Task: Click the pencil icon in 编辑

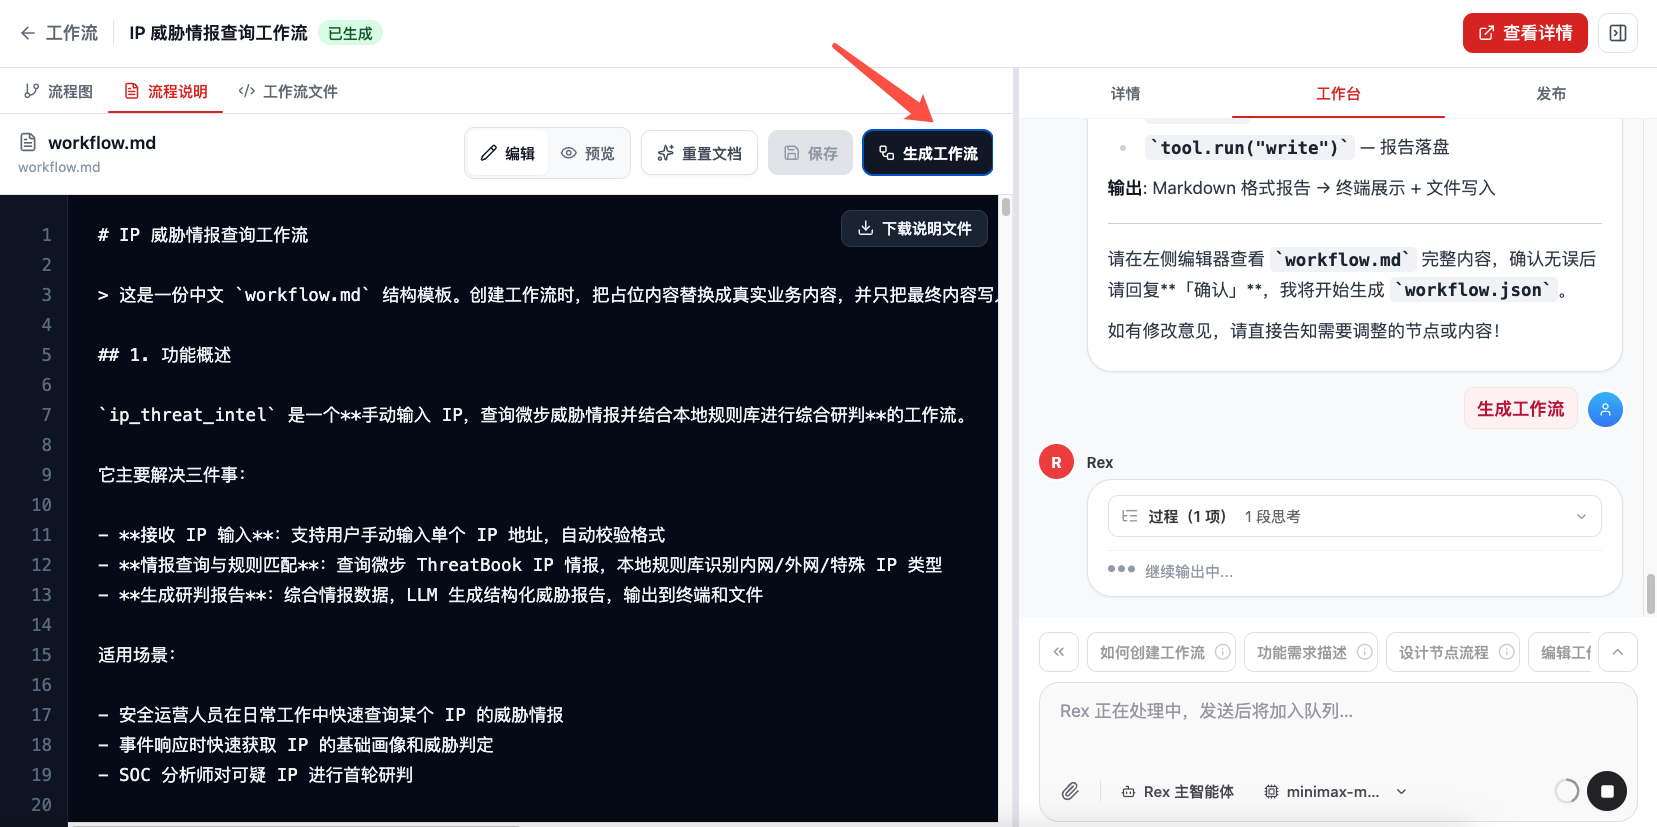Action: (489, 153)
